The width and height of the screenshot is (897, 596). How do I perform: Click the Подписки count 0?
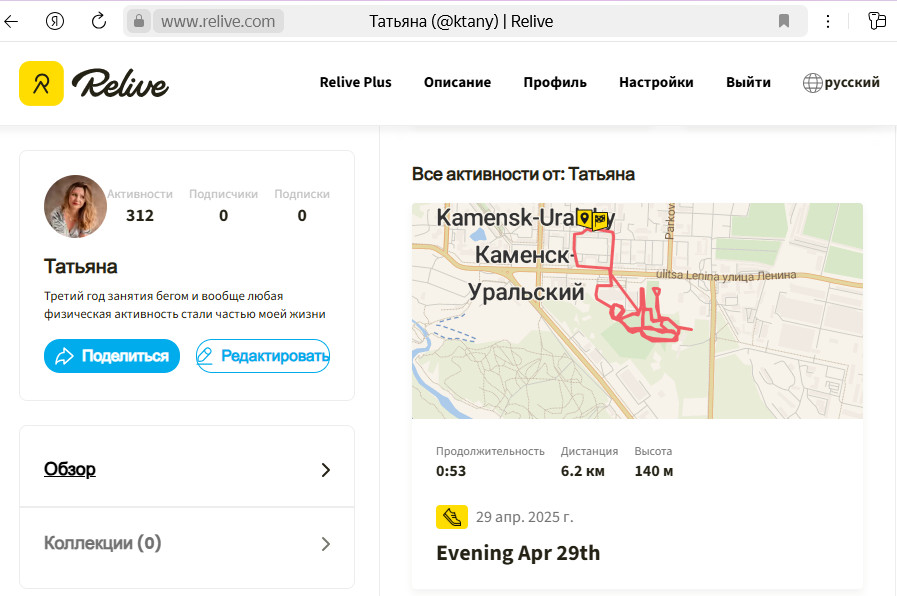click(x=302, y=216)
